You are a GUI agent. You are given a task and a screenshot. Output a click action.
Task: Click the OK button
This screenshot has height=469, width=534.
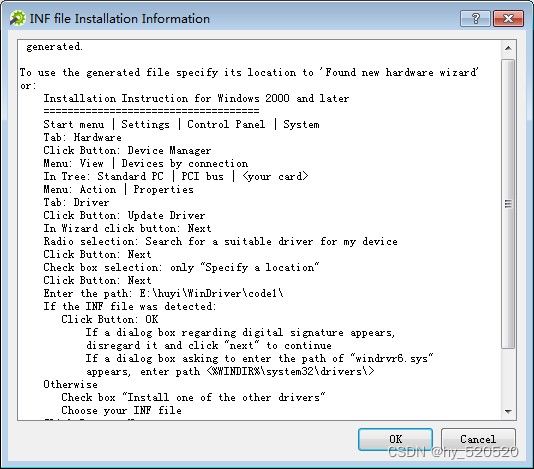[x=395, y=439]
